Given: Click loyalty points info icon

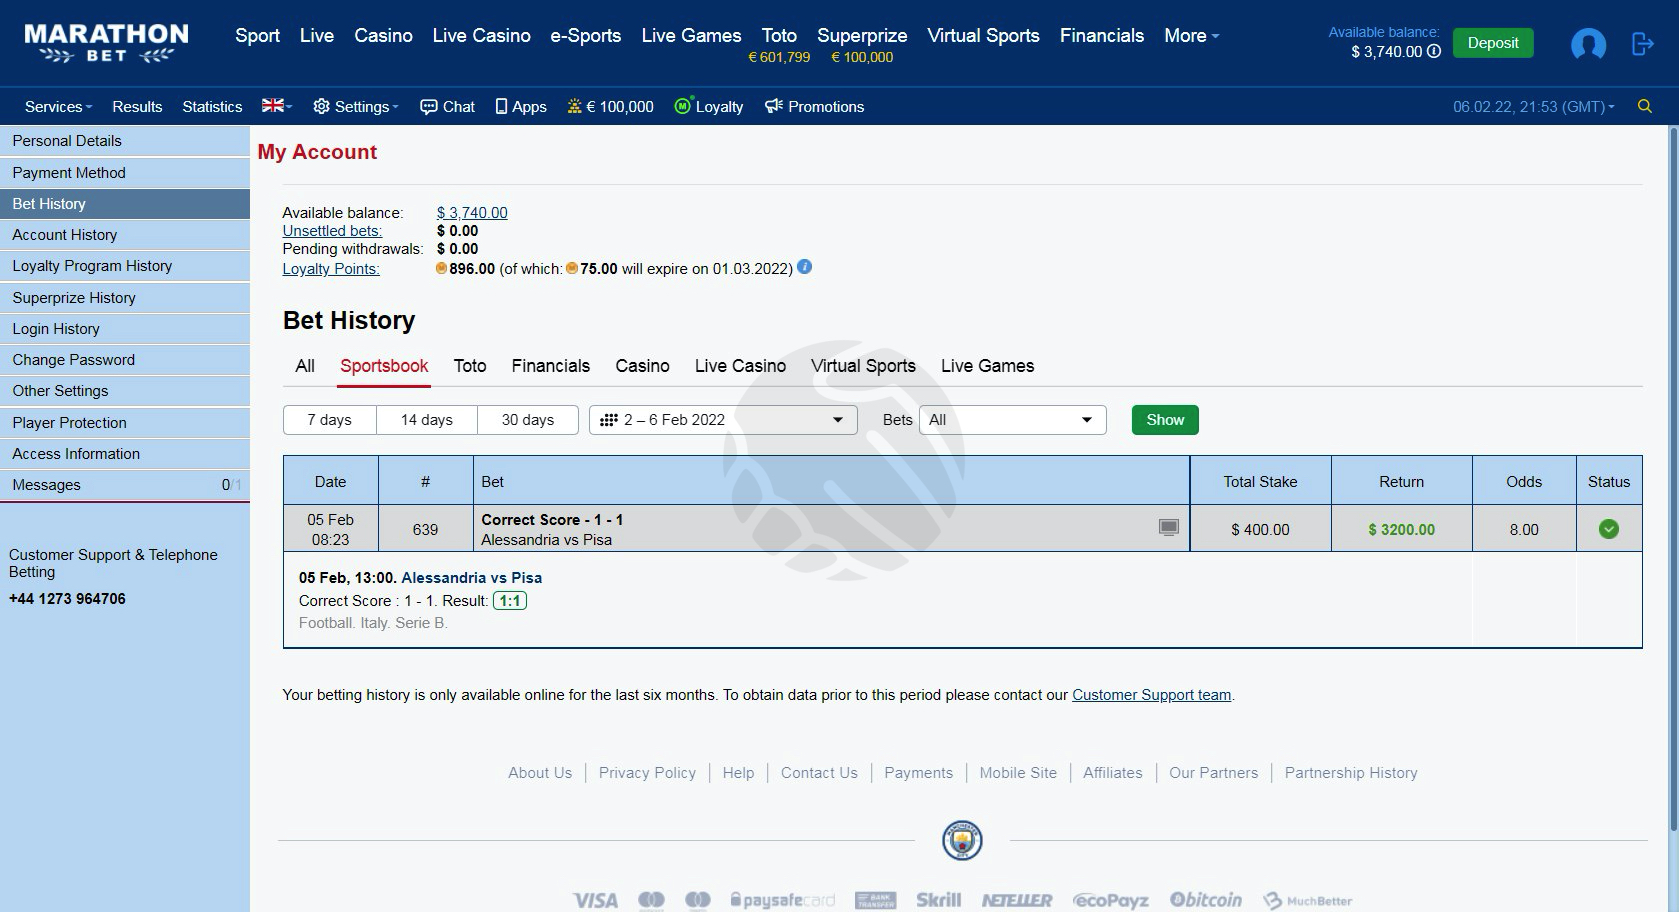Looking at the screenshot, I should pos(805,267).
